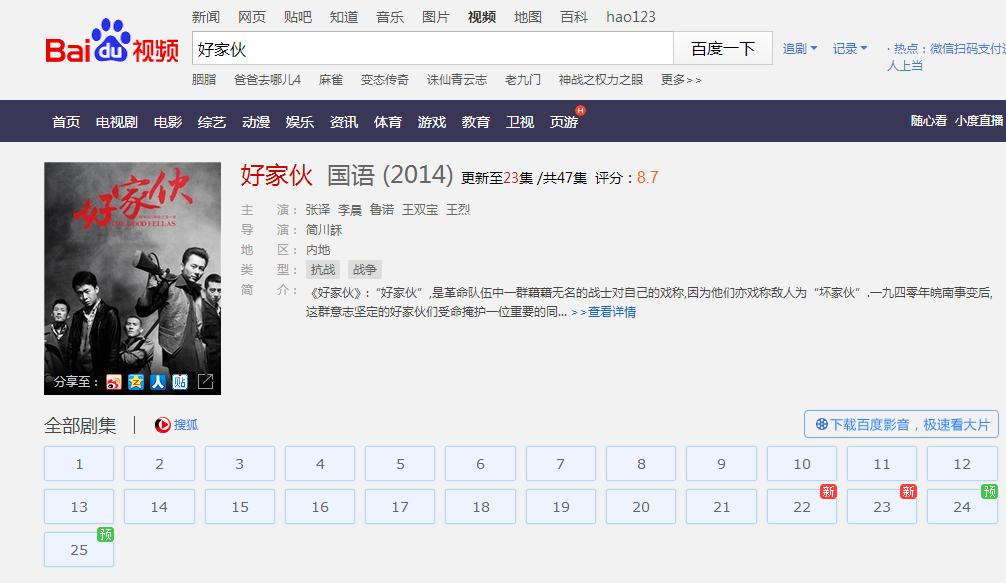
Task: Play episode 23 marked 新
Action: click(x=881, y=507)
